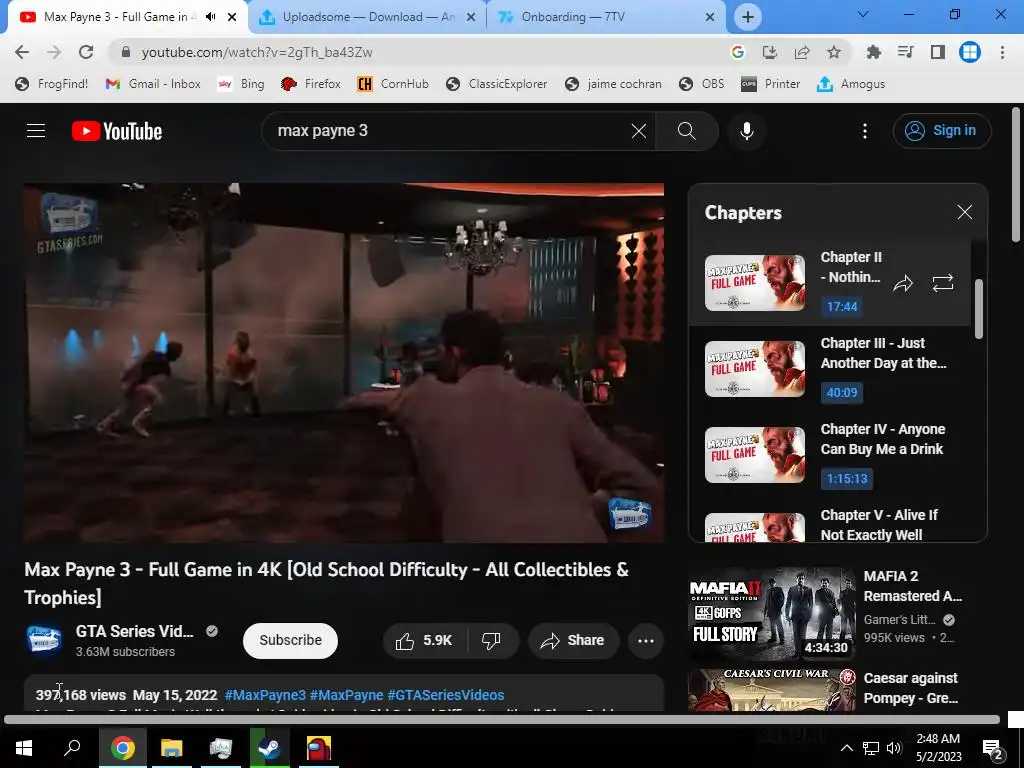The image size is (1024, 768).
Task: Select Chapter III thumbnail
Action: (x=754, y=369)
